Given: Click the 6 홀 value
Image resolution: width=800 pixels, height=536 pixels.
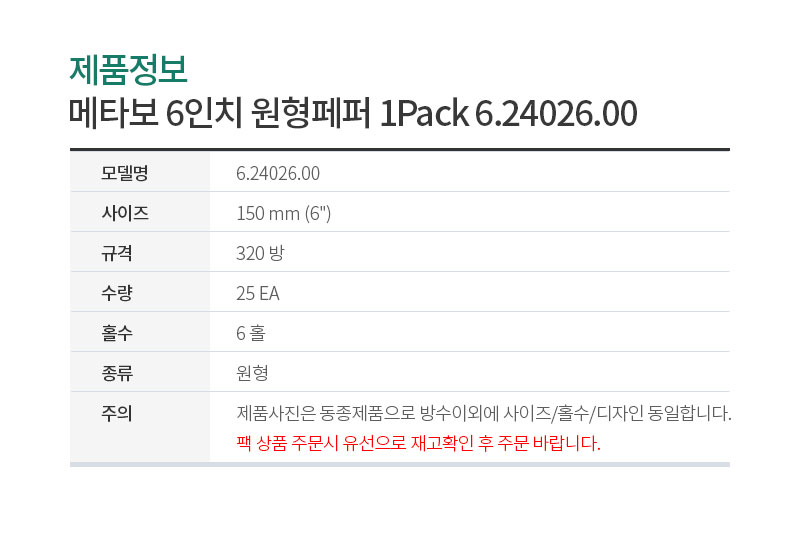Looking at the screenshot, I should coord(251,333).
